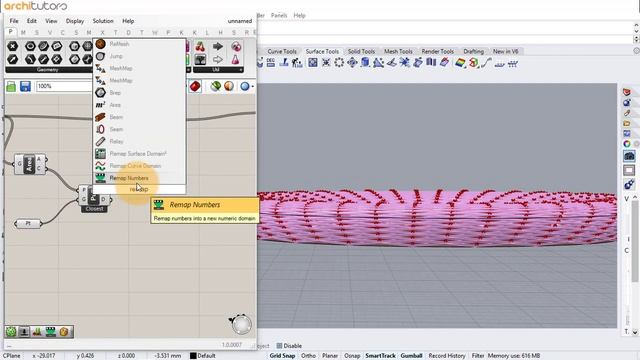Toggle SmartTrack in status bar
The width and height of the screenshot is (640, 360).
click(x=380, y=356)
